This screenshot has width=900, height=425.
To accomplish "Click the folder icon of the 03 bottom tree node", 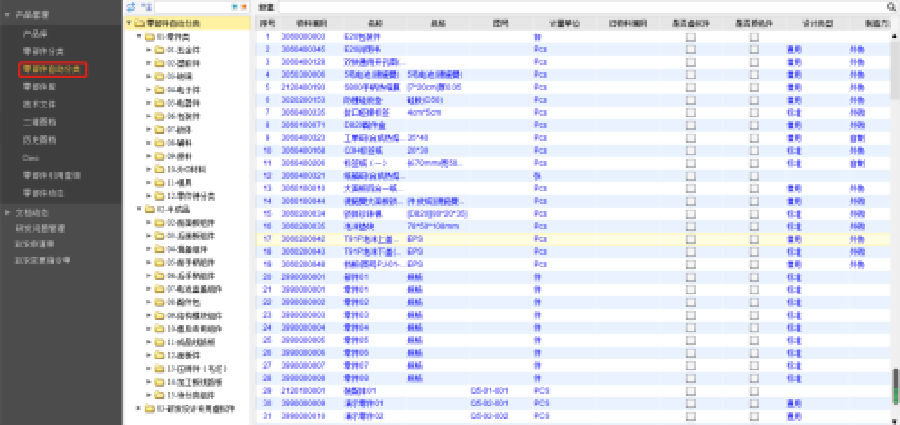I will [x=150, y=408].
